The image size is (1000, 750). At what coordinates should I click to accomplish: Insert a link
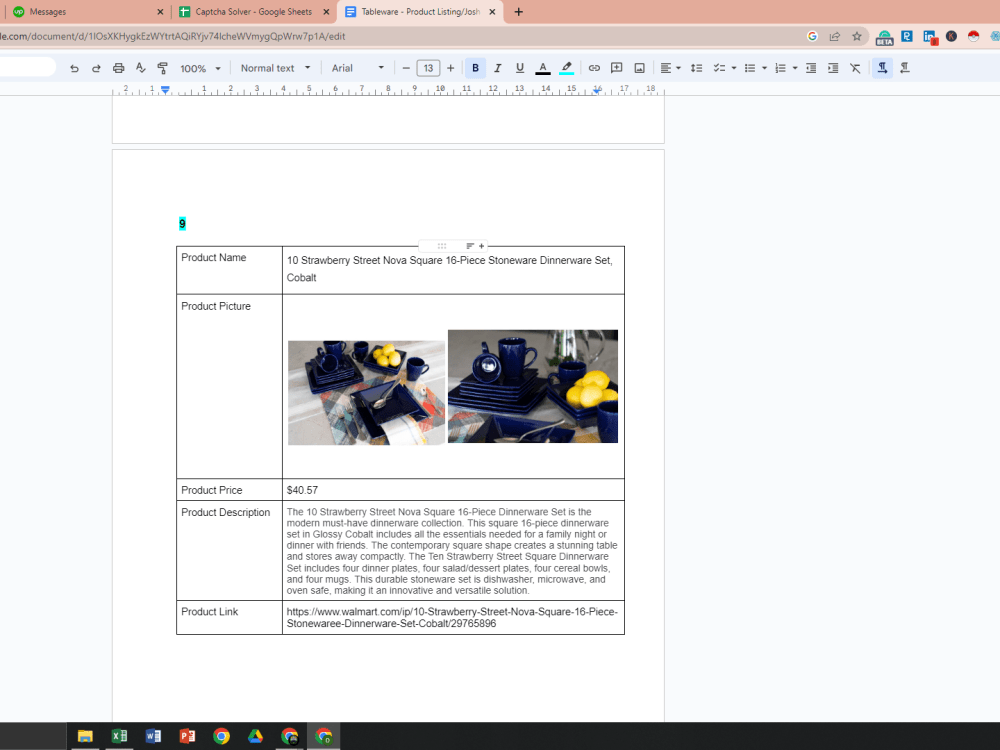pyautogui.click(x=594, y=68)
